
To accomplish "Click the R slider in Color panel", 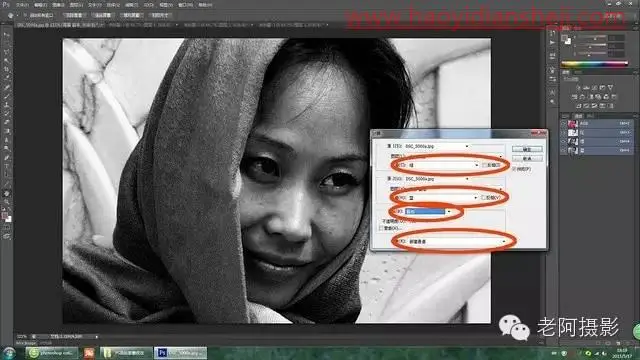I will [x=592, y=36].
